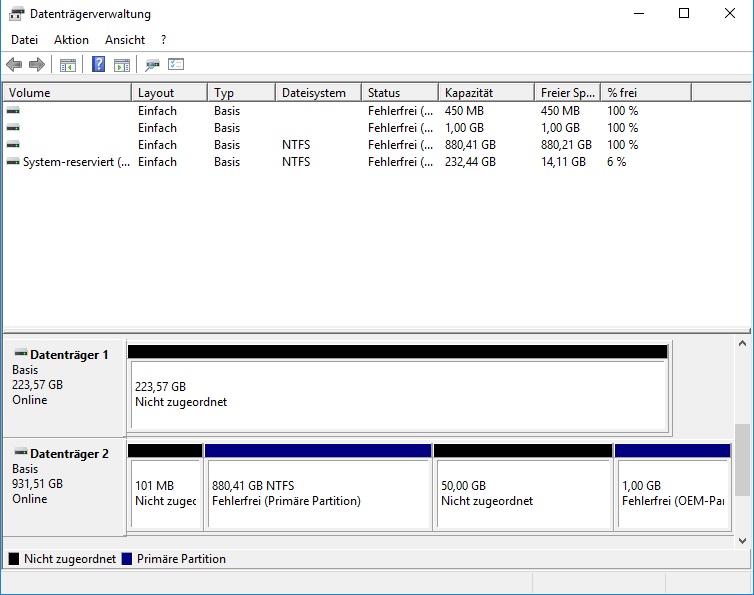The height and width of the screenshot is (595, 754).
Task: Open the Ansicht menu
Action: [125, 40]
